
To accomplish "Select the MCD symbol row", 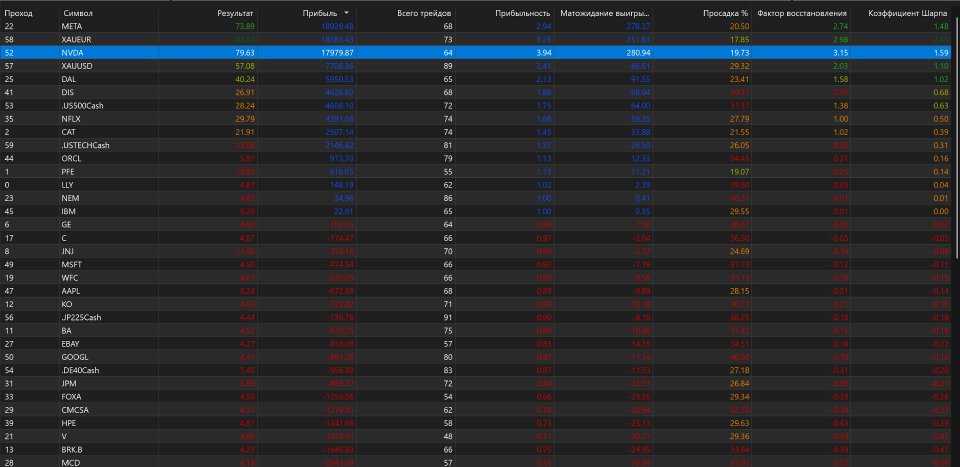I will tap(476, 462).
